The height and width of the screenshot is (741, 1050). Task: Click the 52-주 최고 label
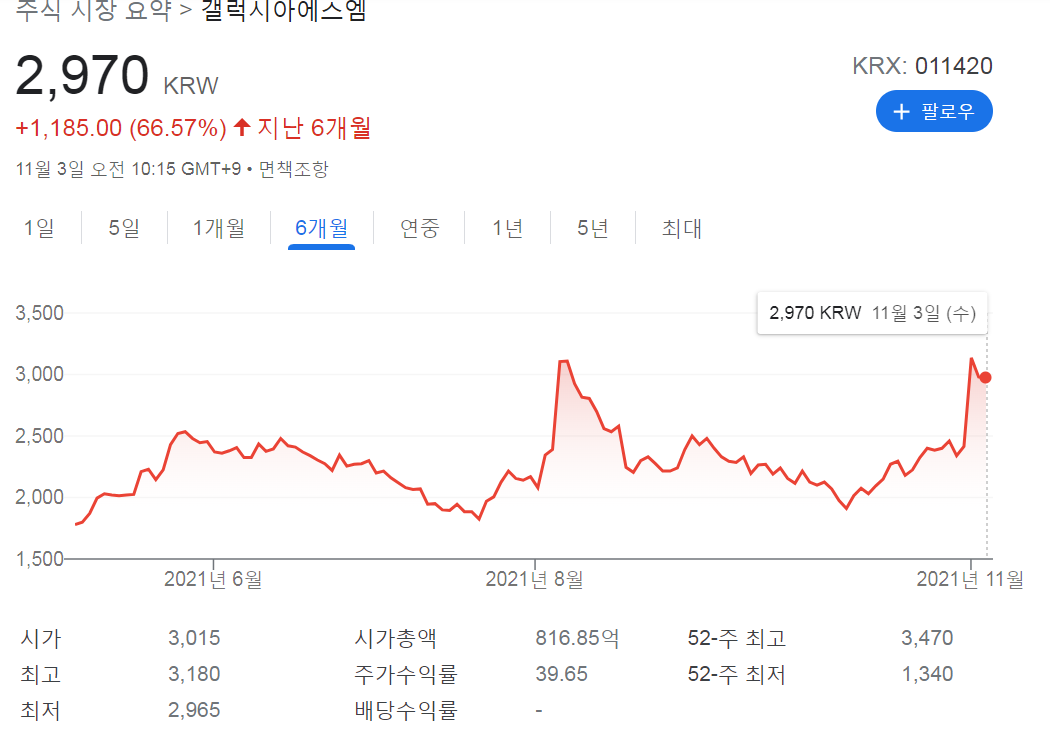737,638
